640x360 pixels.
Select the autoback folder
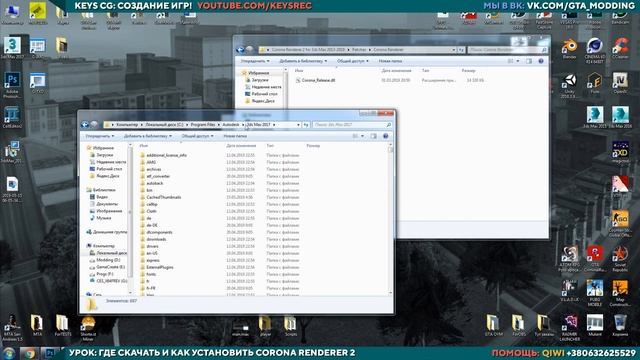pyautogui.click(x=155, y=183)
